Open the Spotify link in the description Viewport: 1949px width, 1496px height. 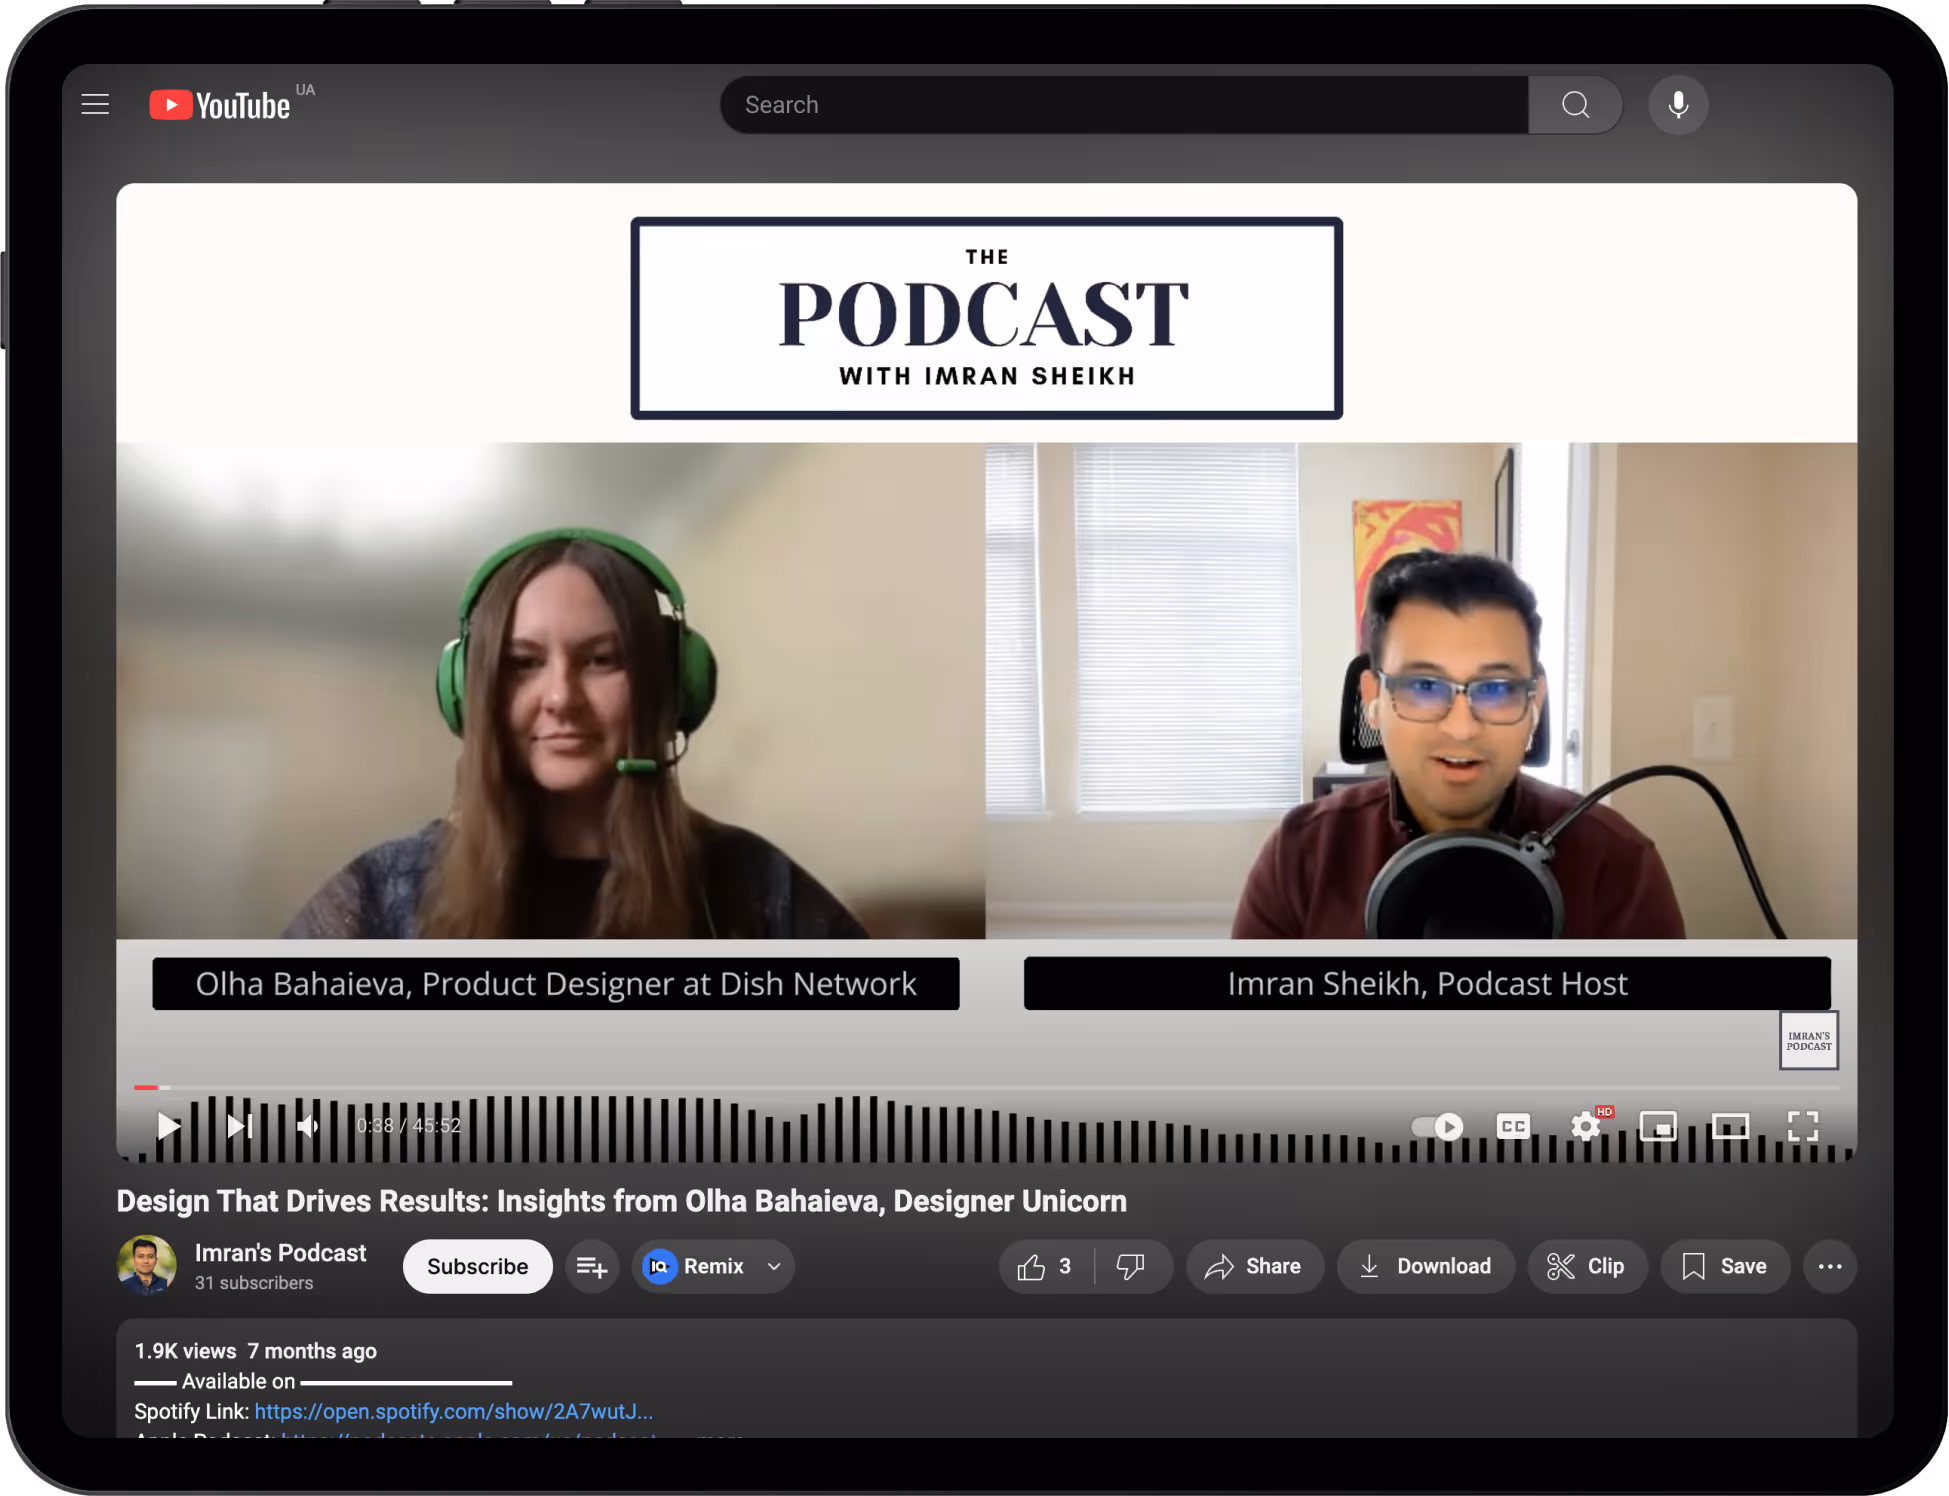(453, 1412)
